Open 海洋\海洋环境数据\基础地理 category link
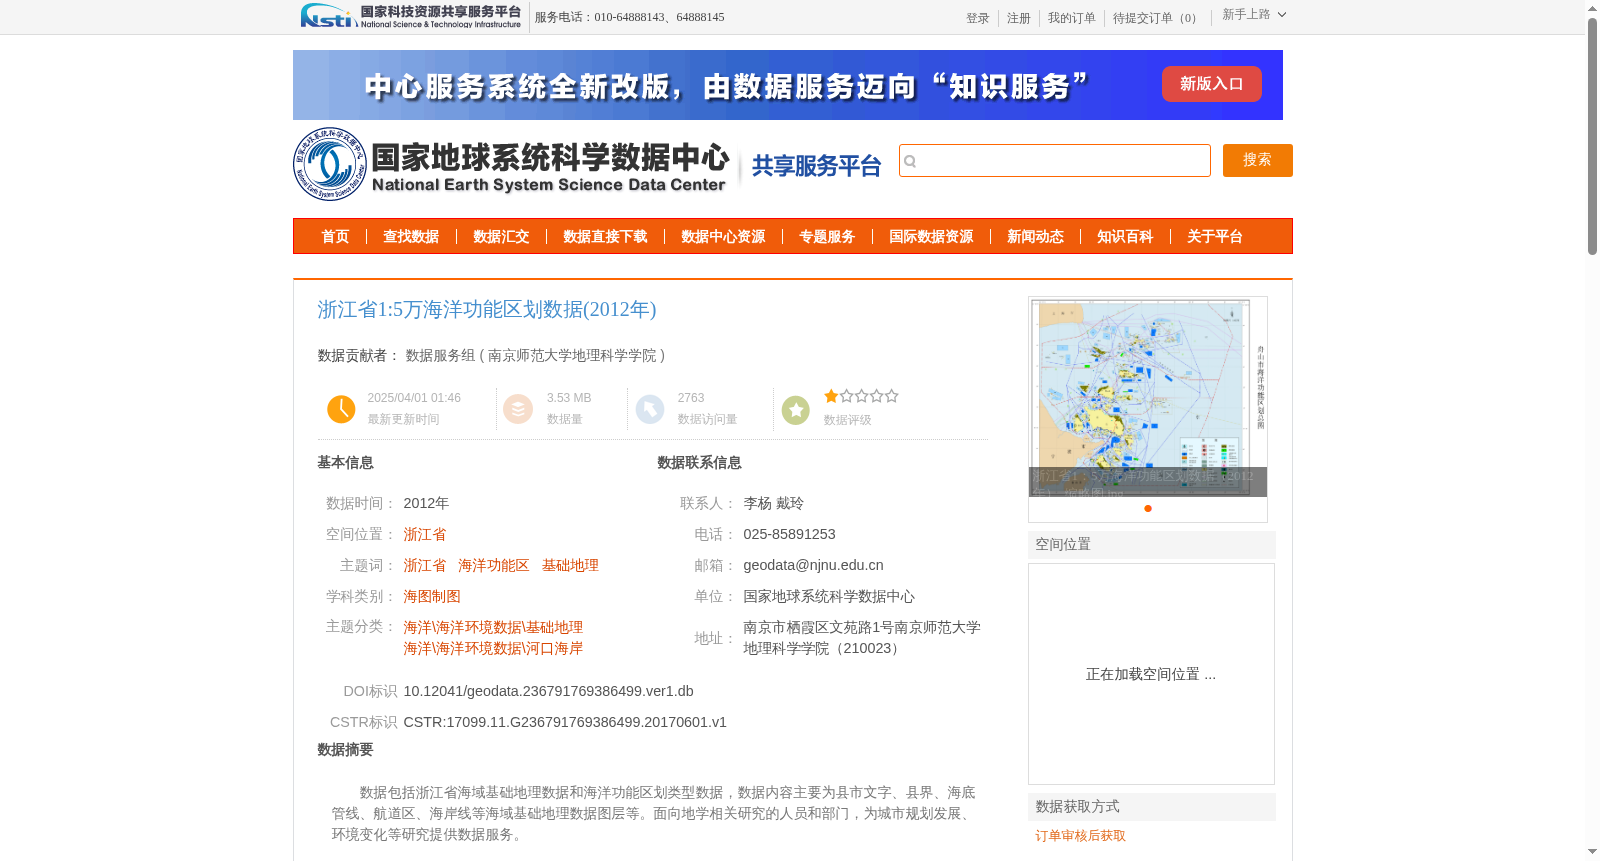The height and width of the screenshot is (861, 1600). point(493,627)
